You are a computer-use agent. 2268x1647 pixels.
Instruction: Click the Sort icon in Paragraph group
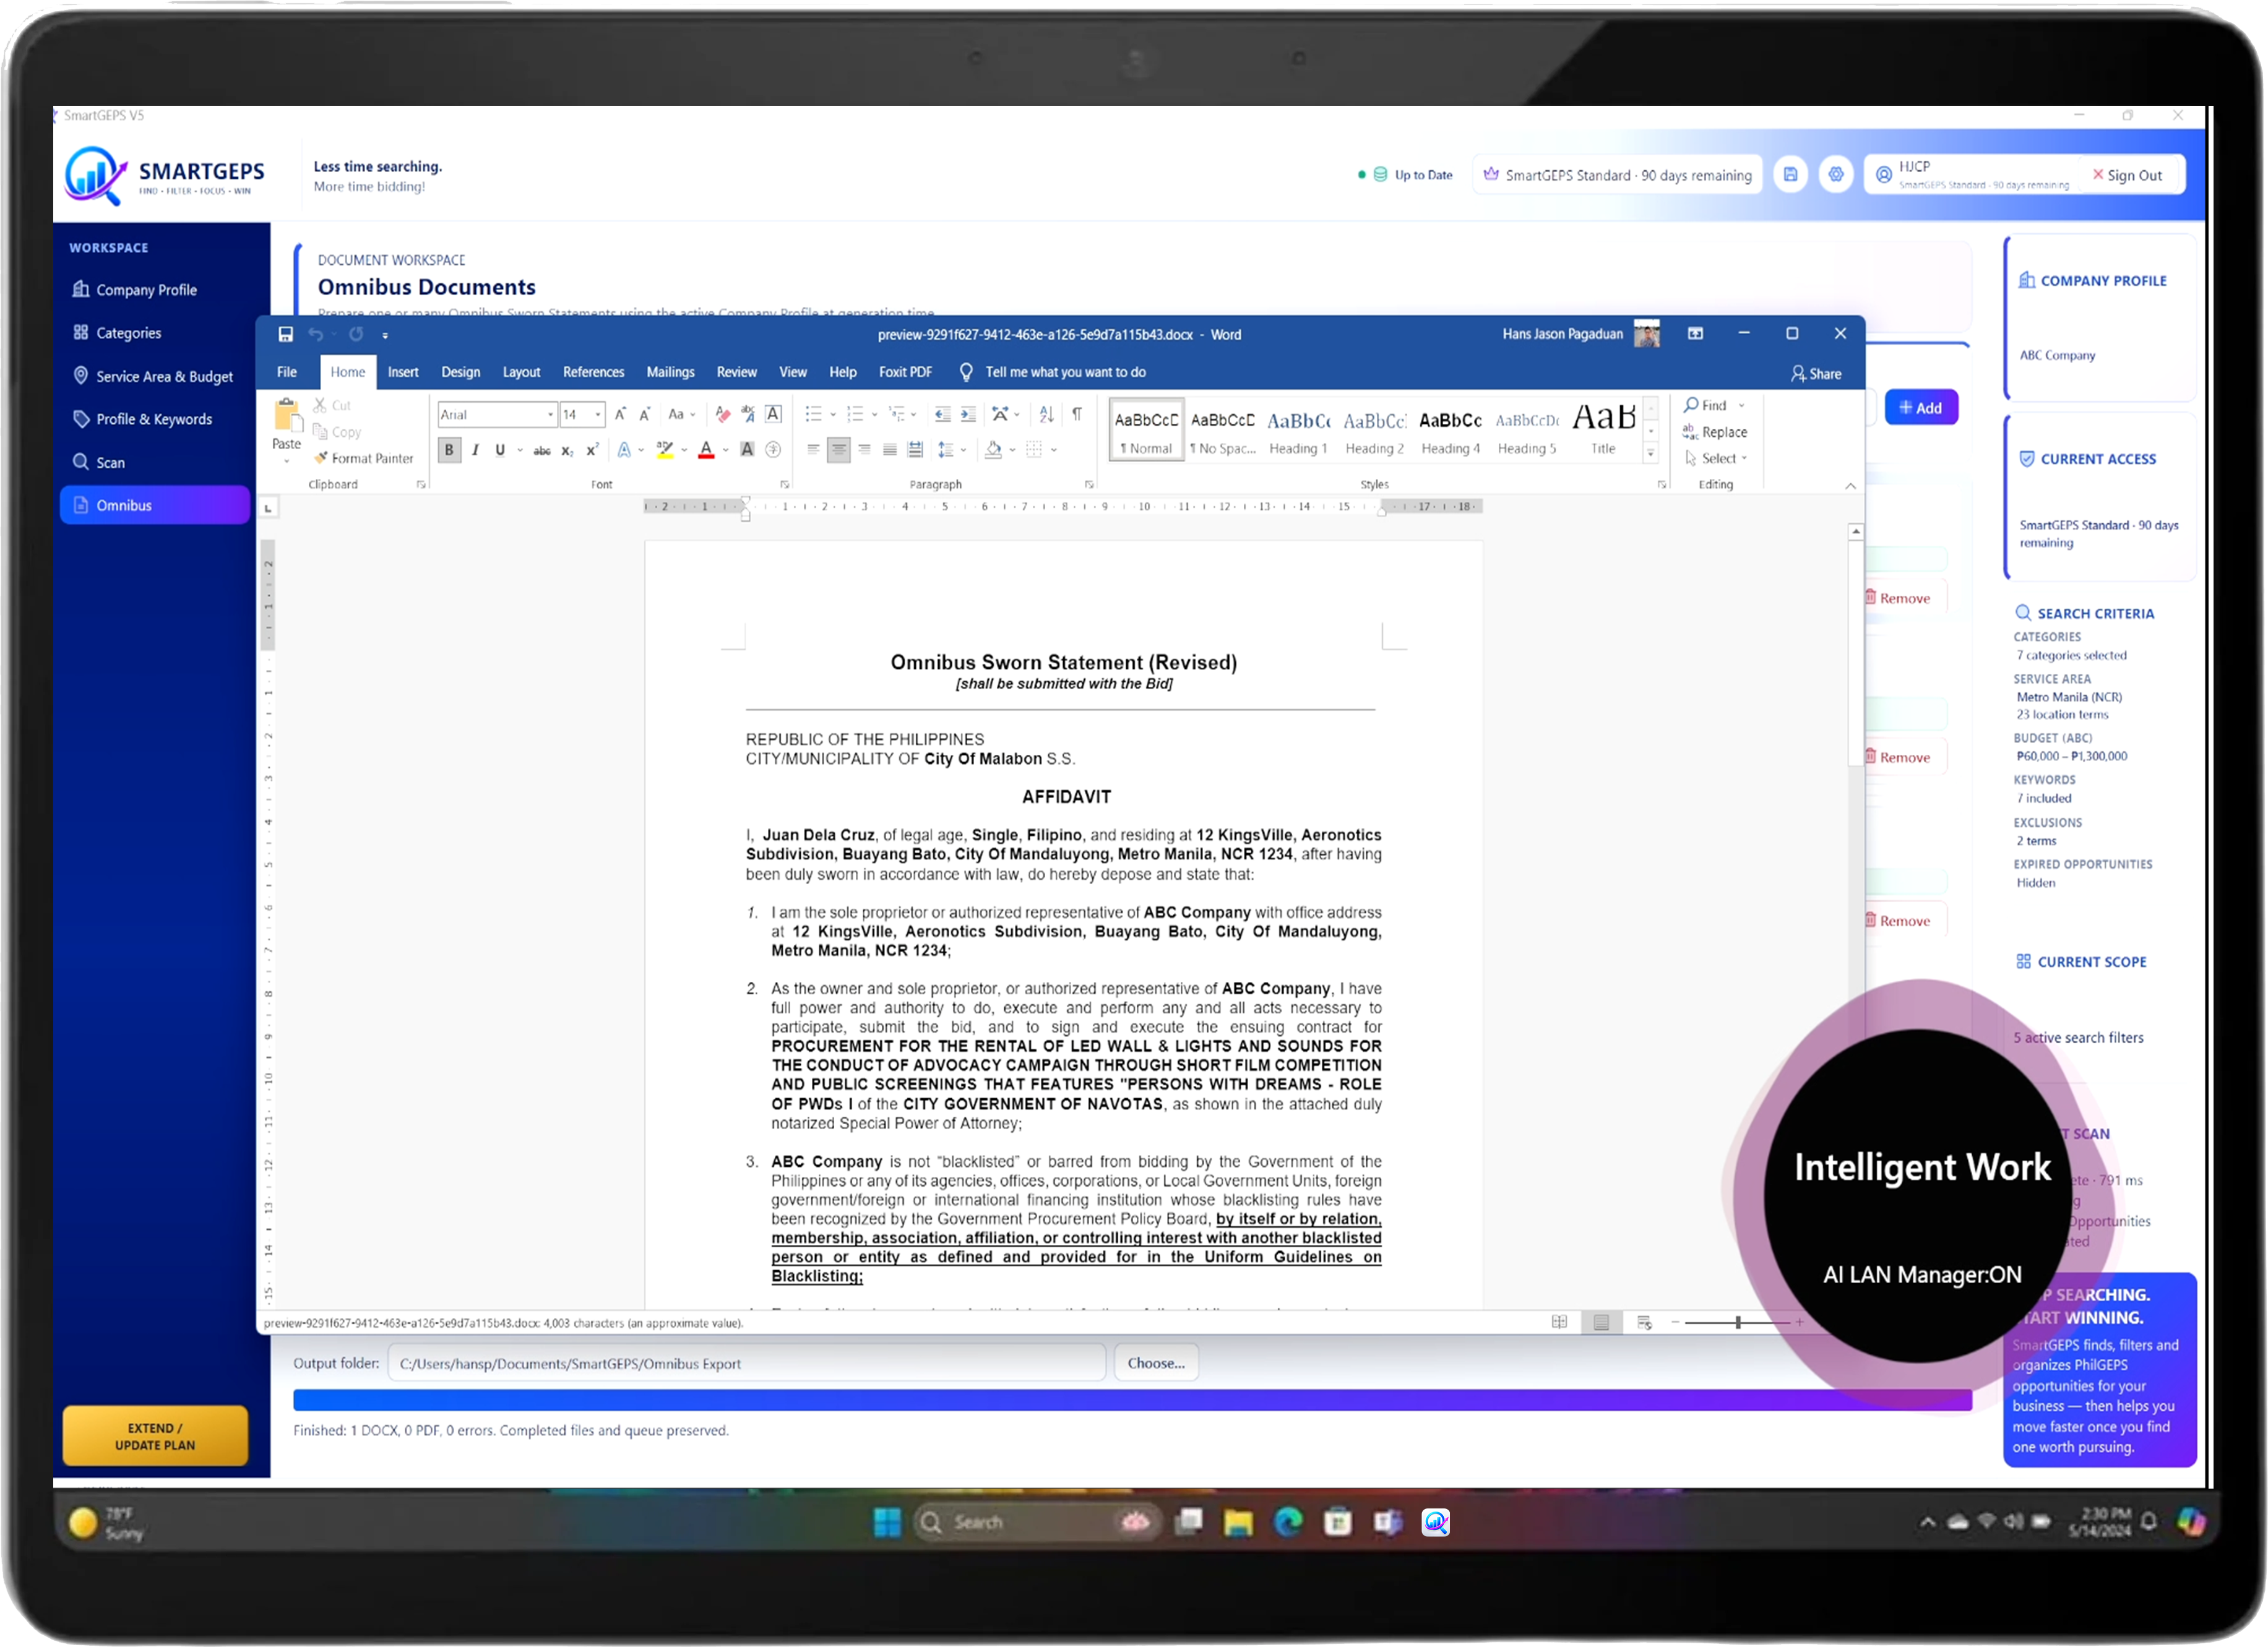coord(1046,414)
